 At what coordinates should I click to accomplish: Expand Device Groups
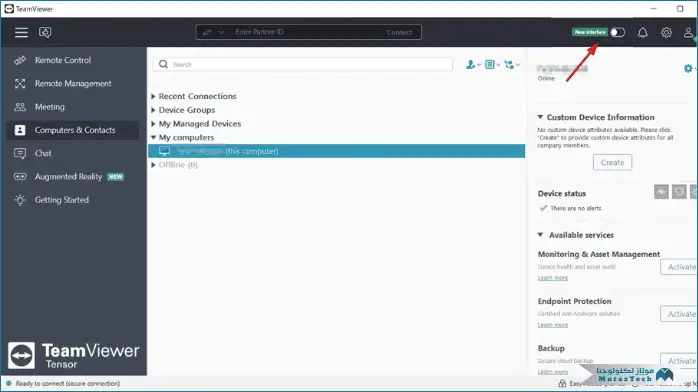(x=153, y=110)
